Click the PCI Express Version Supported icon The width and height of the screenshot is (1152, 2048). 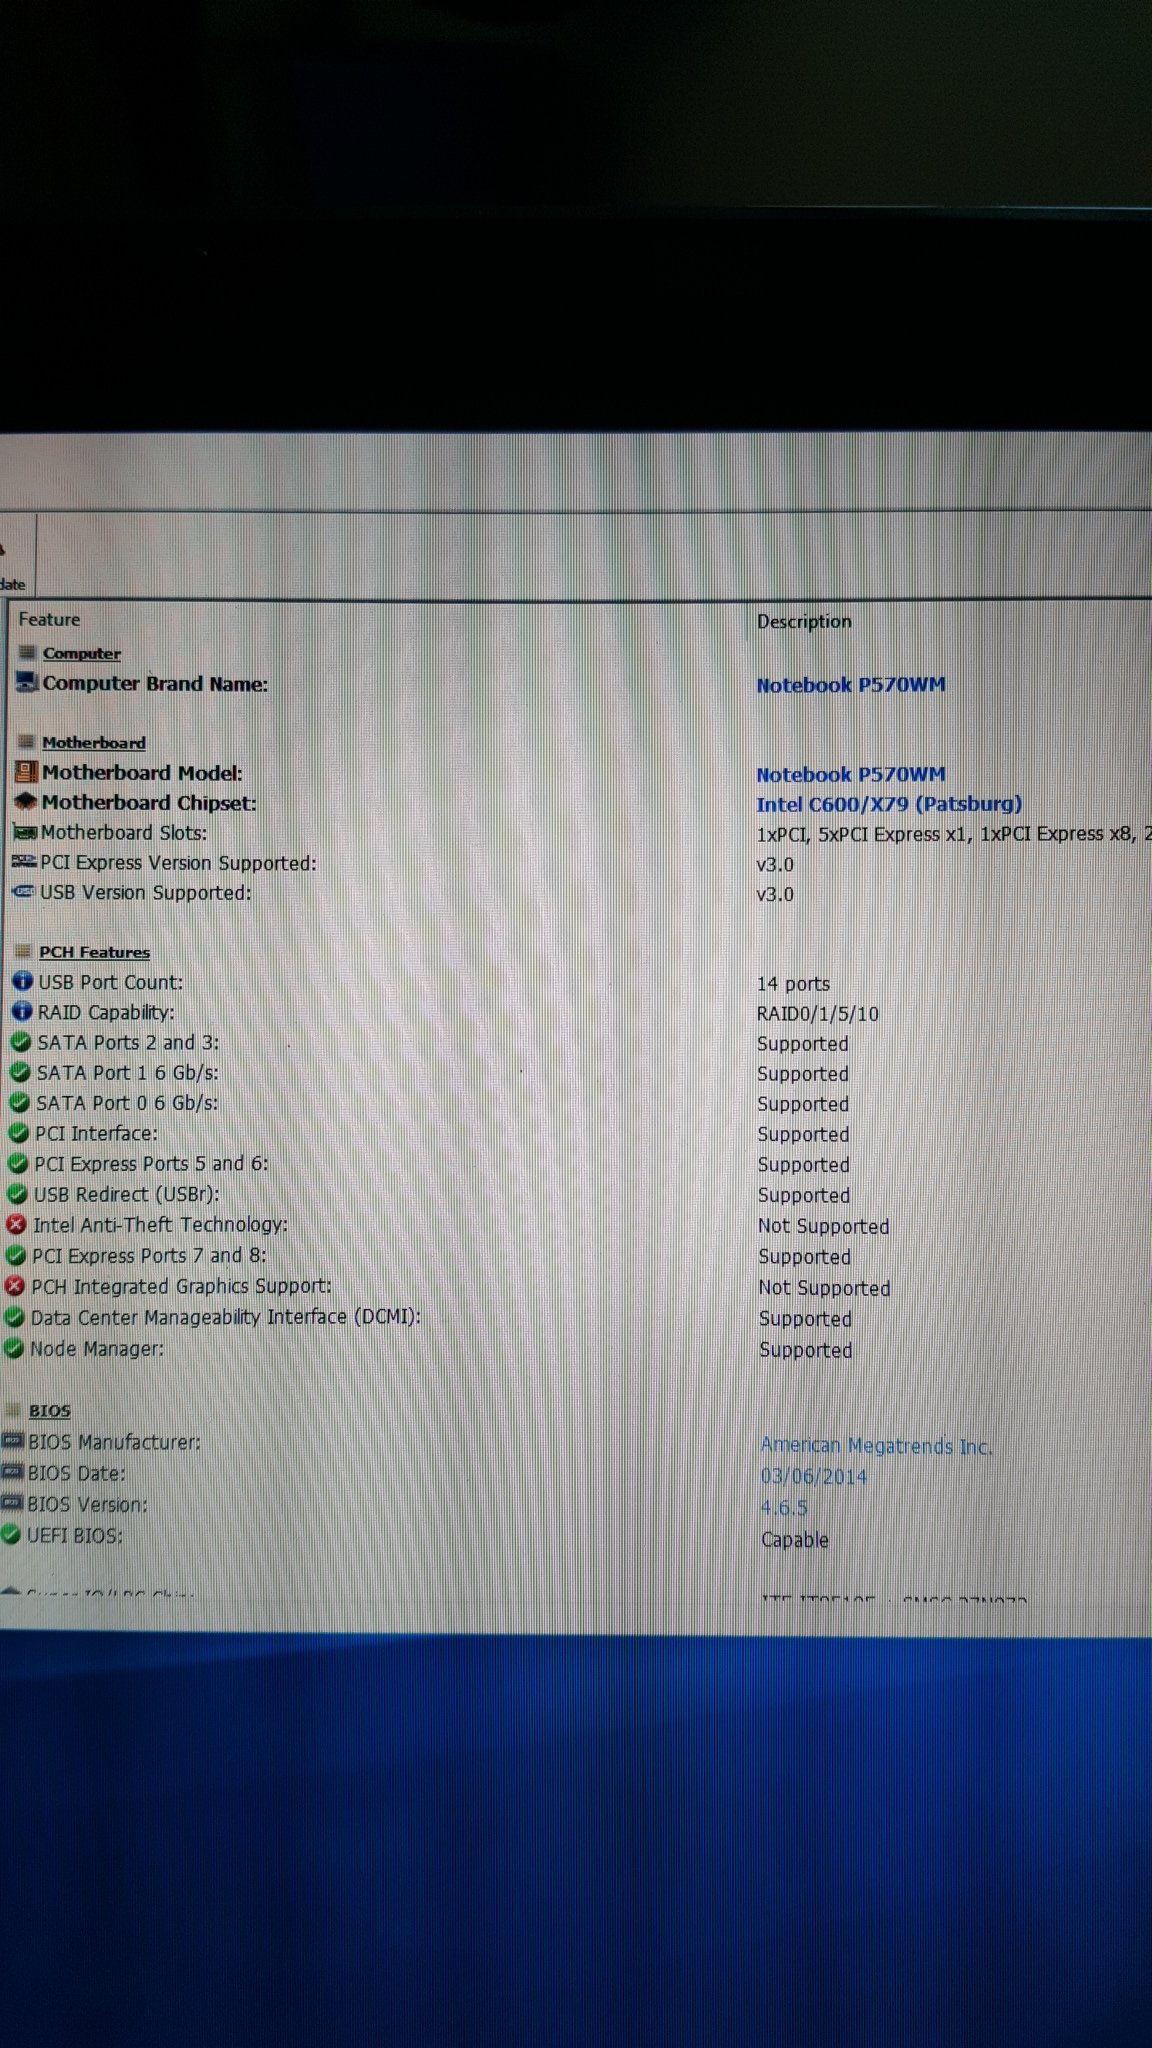pos(23,862)
